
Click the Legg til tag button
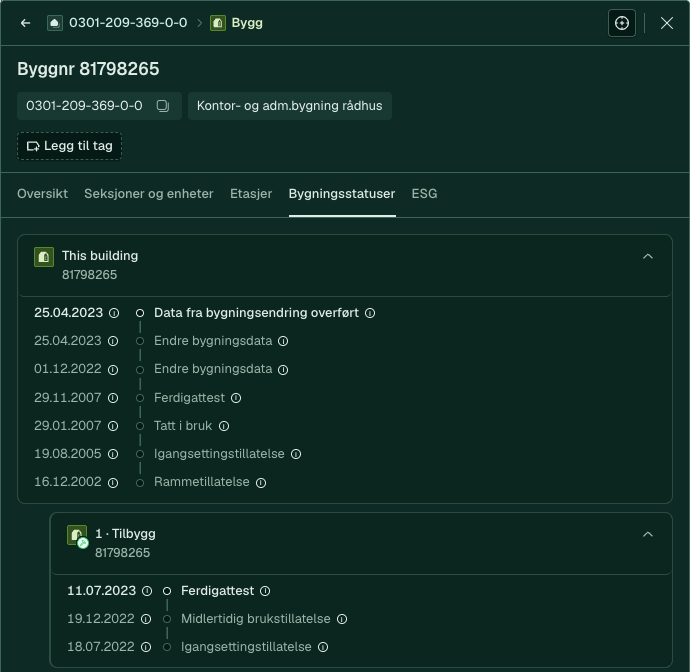(70, 146)
